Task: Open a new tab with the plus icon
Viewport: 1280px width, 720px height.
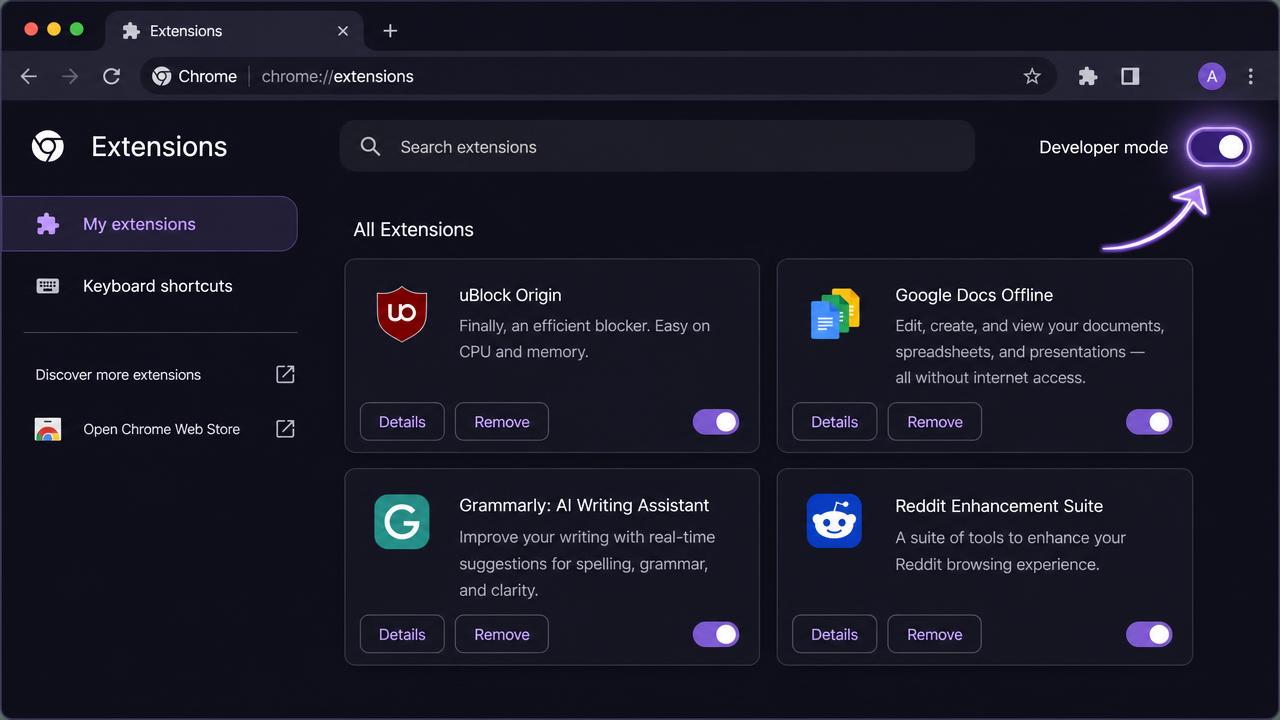Action: click(390, 31)
